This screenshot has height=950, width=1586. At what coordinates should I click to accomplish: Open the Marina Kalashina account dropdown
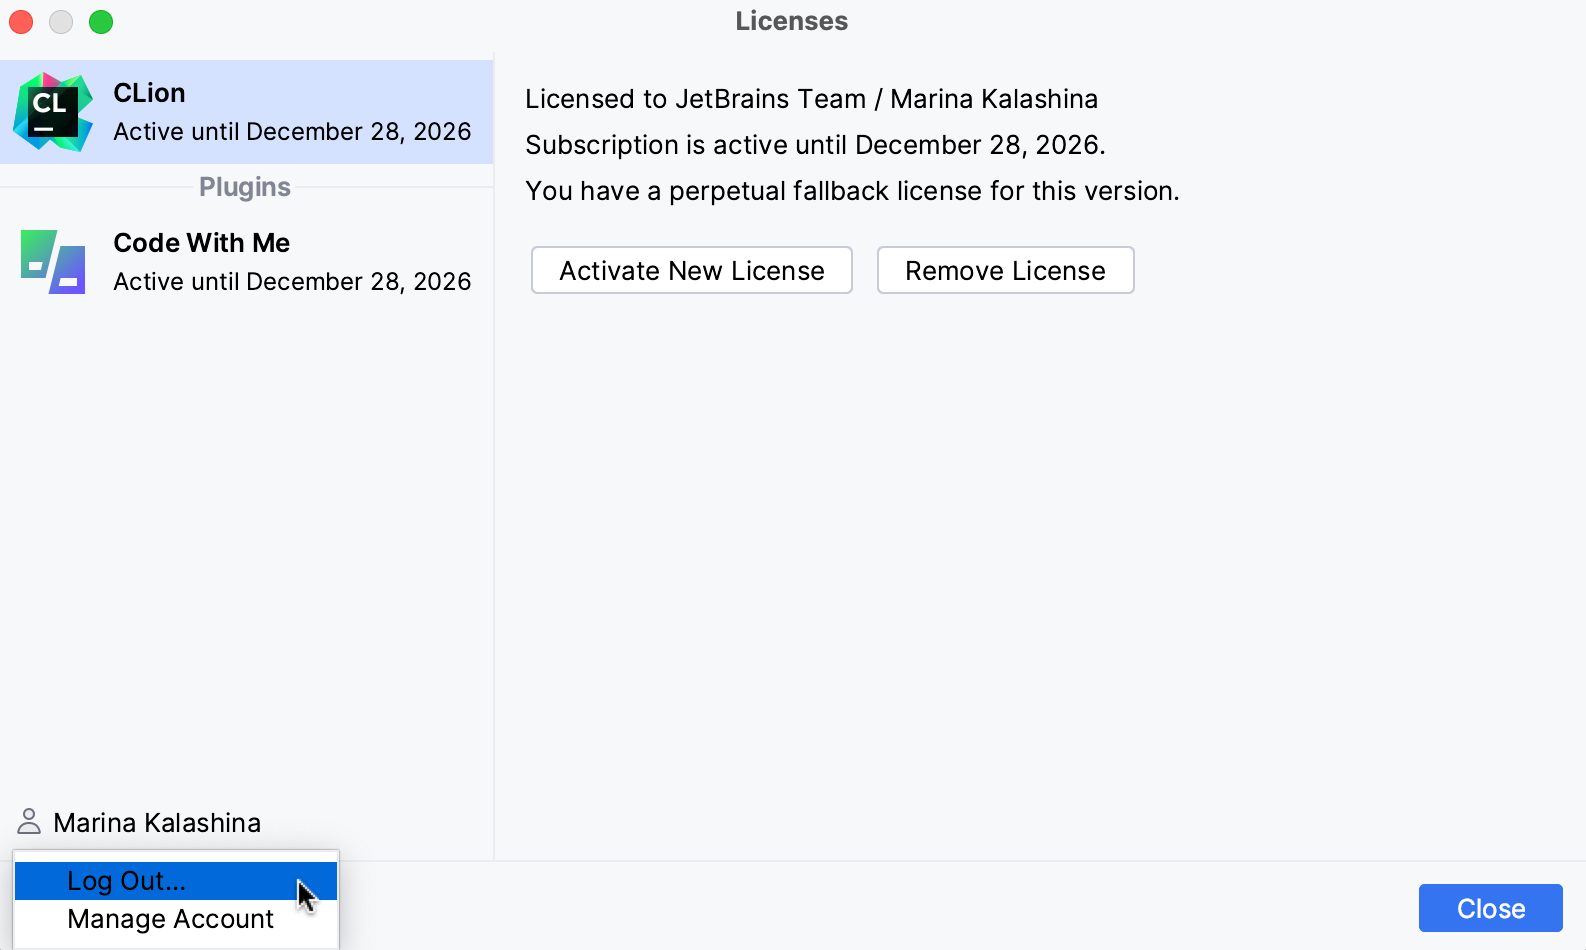coord(157,823)
